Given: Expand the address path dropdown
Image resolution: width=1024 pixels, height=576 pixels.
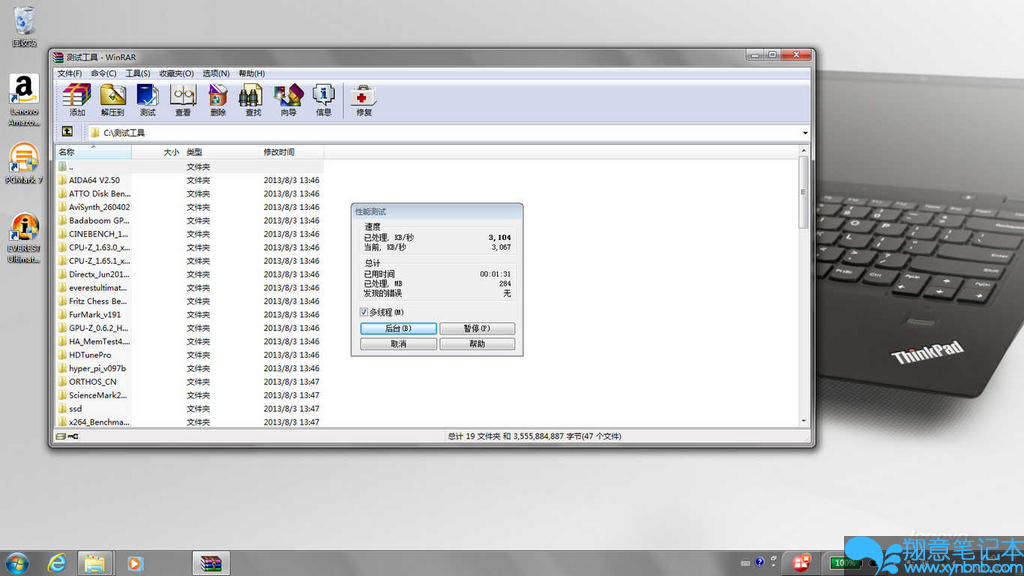Looking at the screenshot, I should tap(805, 133).
